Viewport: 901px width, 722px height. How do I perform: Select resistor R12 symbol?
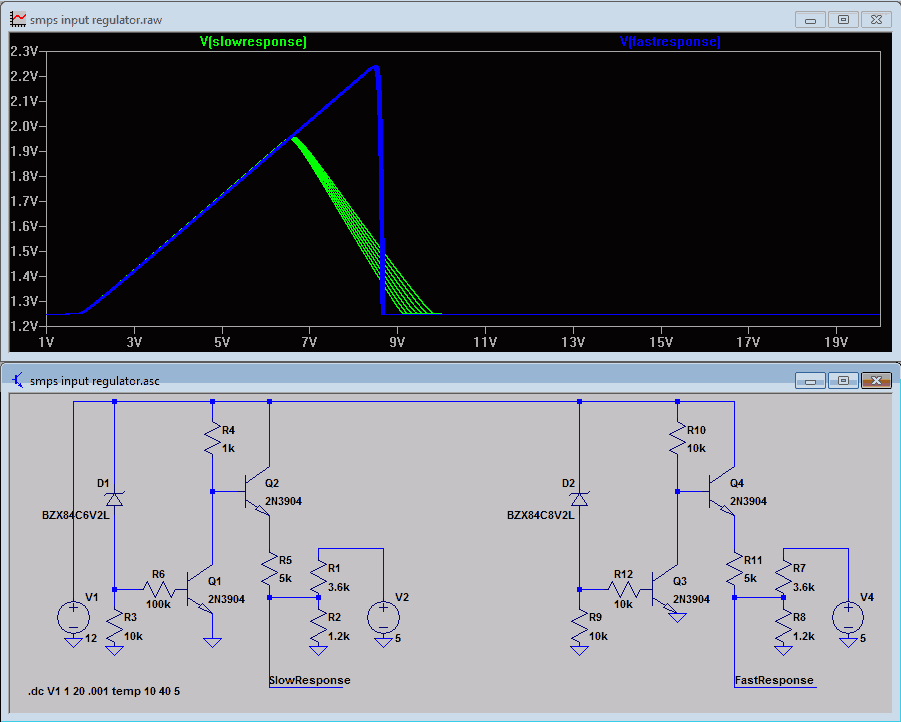pos(625,589)
